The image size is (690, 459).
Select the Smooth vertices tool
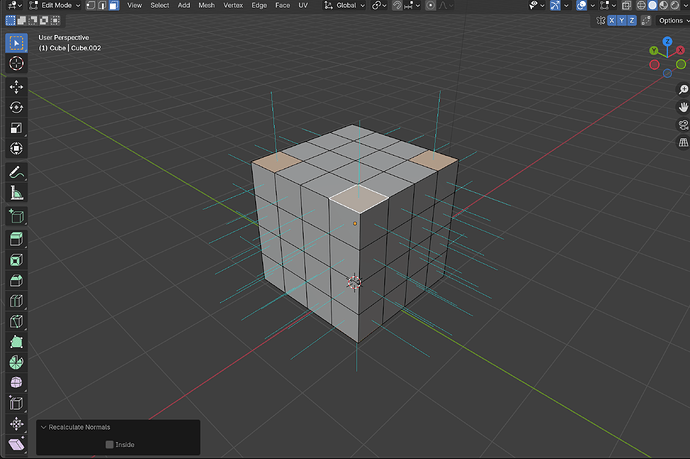(16, 383)
